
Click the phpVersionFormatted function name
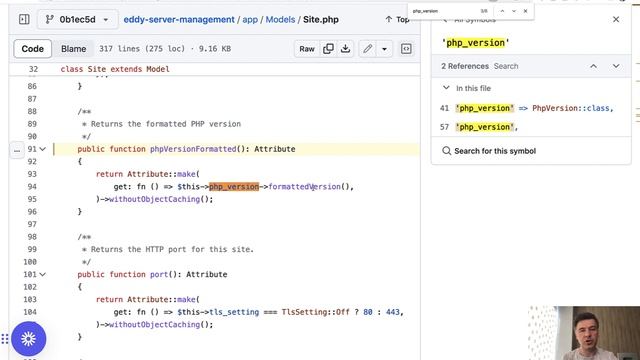193,149
